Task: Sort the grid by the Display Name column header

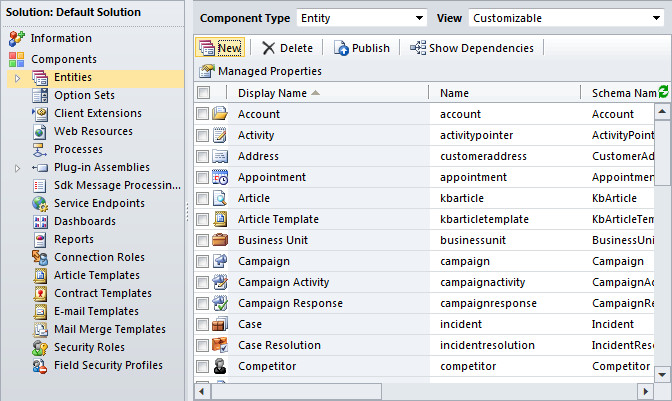Action: coord(272,93)
